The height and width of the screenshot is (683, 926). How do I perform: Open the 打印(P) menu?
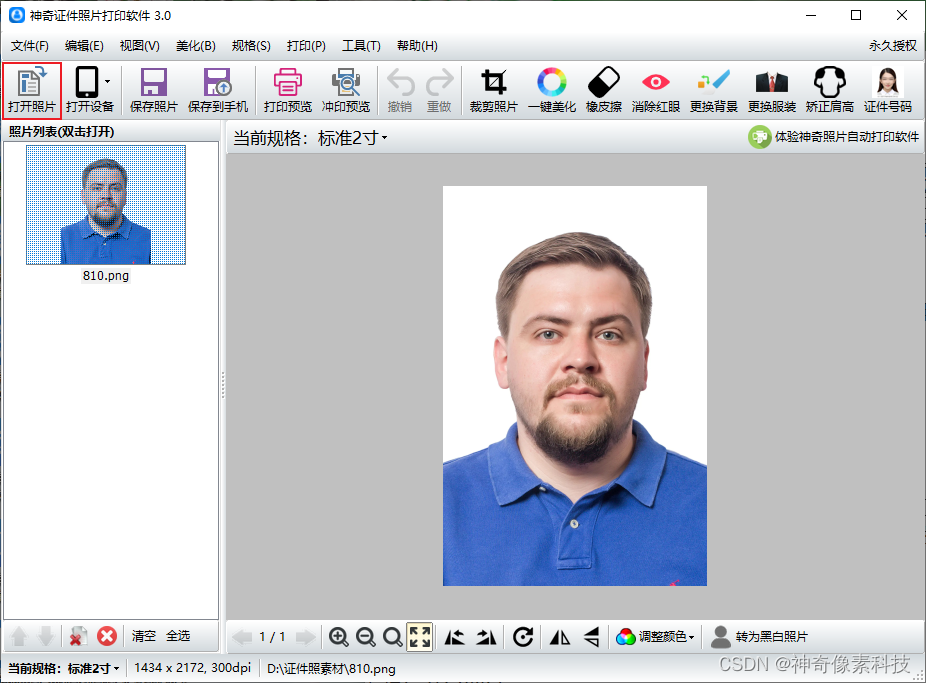(306, 45)
